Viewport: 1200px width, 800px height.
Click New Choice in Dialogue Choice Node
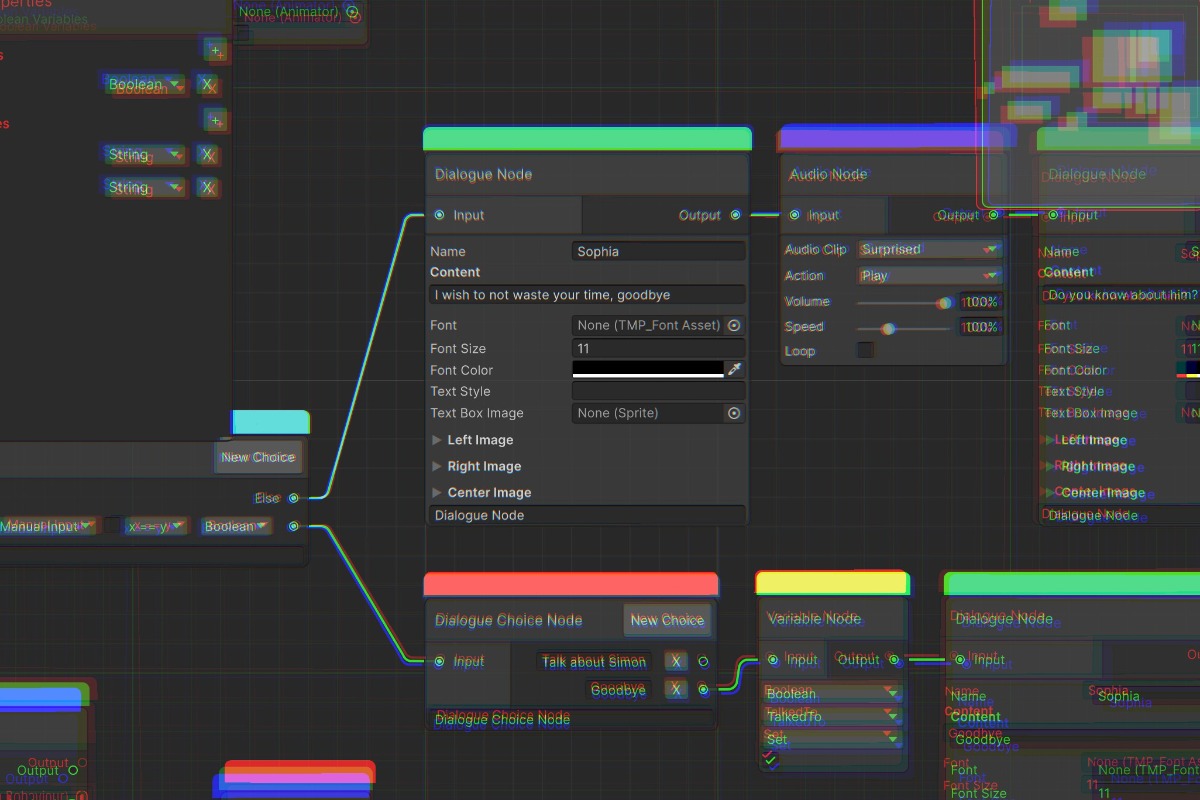[x=667, y=620]
